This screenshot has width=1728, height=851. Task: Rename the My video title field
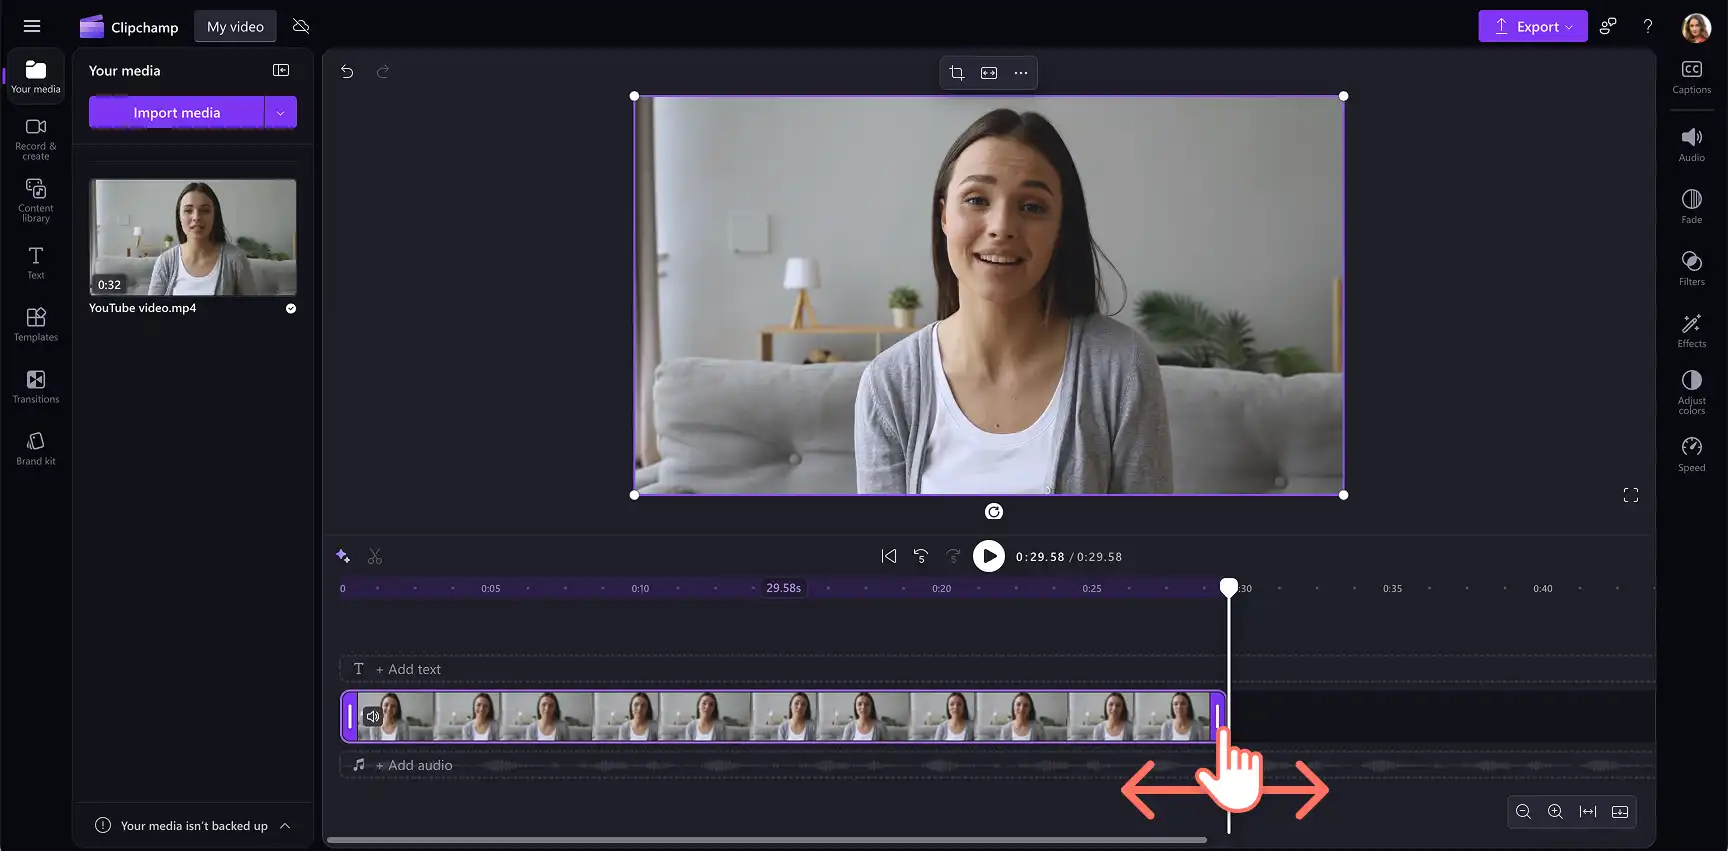(235, 27)
